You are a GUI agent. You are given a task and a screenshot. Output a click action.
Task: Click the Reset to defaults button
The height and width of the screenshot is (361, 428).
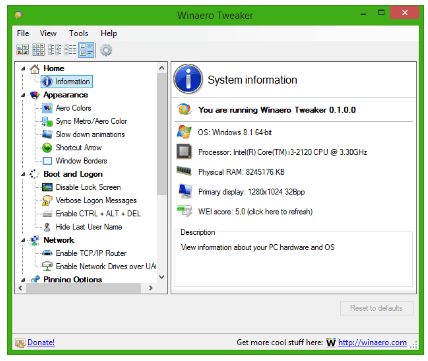click(377, 308)
